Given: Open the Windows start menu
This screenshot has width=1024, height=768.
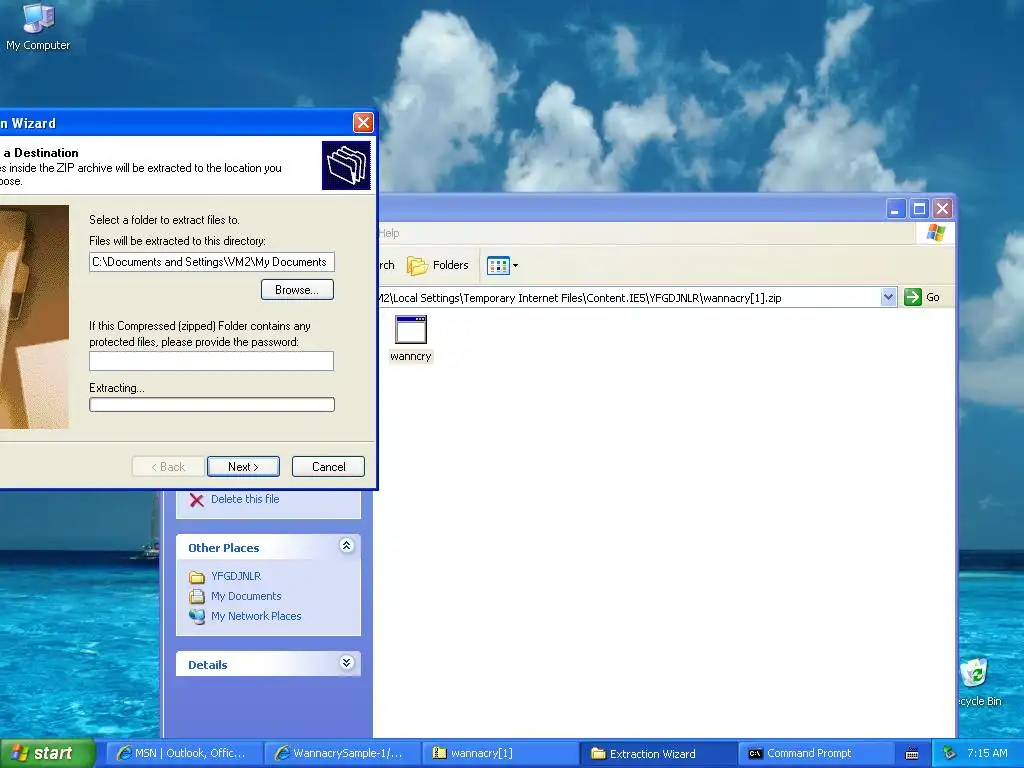Looking at the screenshot, I should coord(47,753).
